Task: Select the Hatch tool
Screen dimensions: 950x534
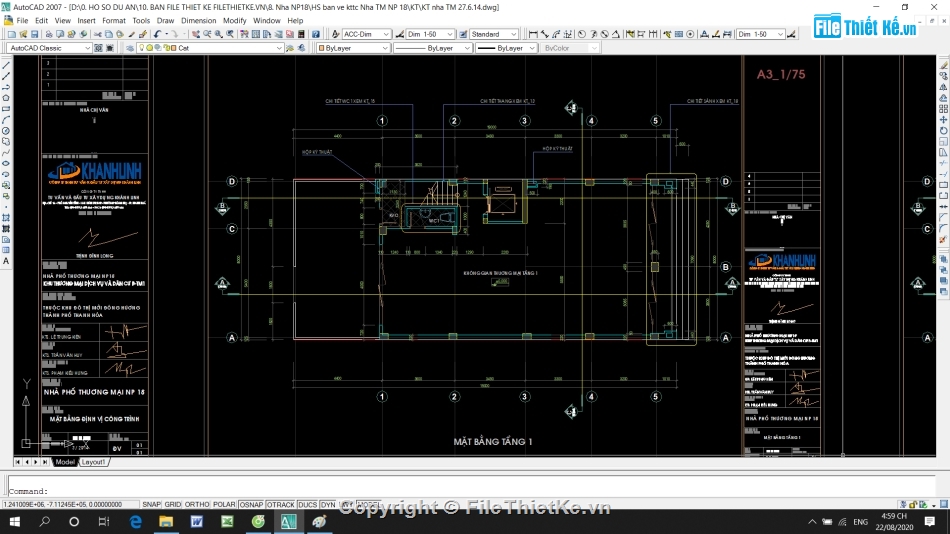Action: (x=6, y=218)
